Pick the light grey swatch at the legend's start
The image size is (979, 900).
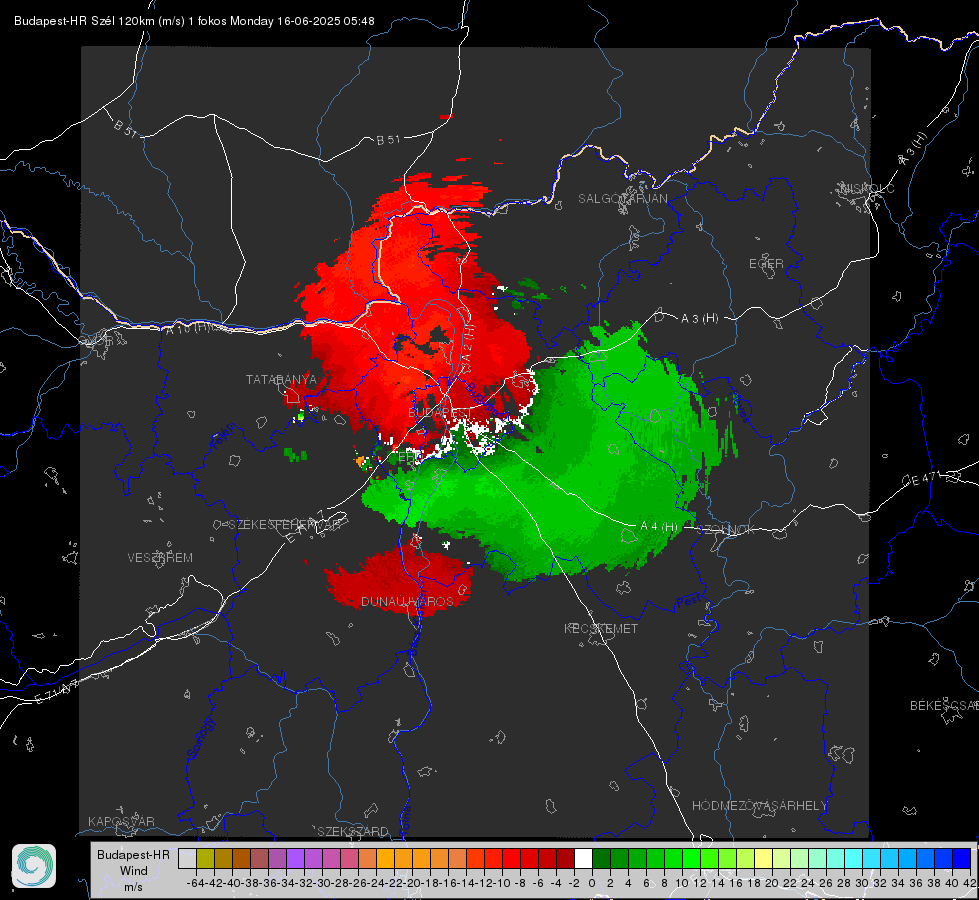(x=187, y=858)
